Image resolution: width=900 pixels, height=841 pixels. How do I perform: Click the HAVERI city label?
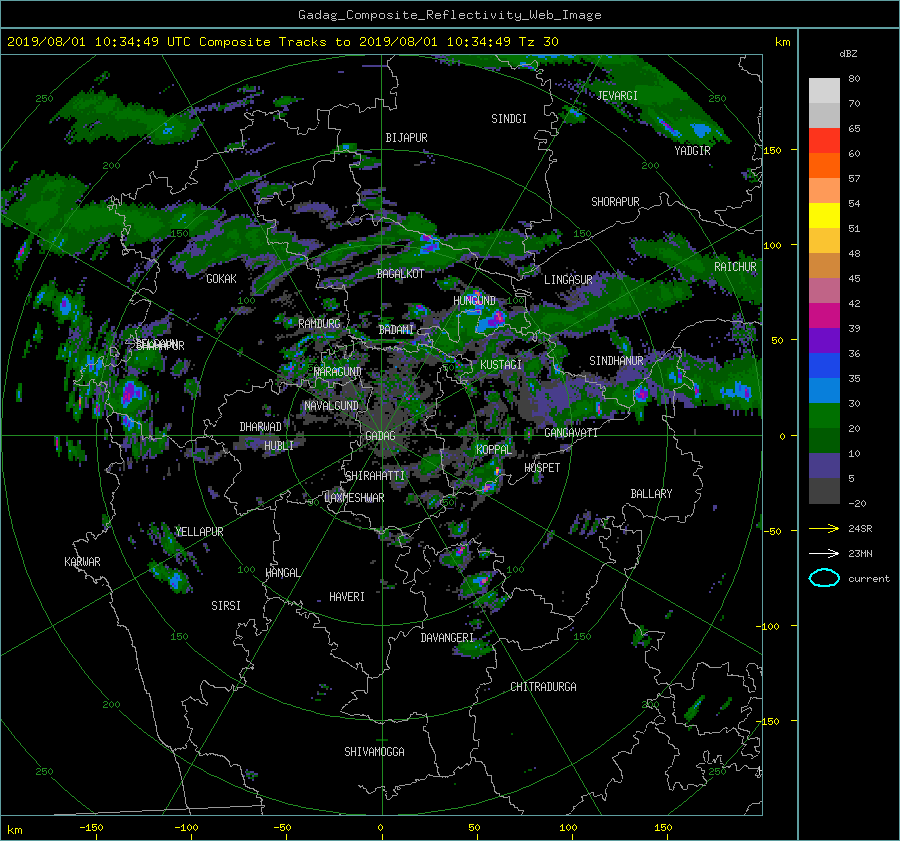click(x=347, y=597)
